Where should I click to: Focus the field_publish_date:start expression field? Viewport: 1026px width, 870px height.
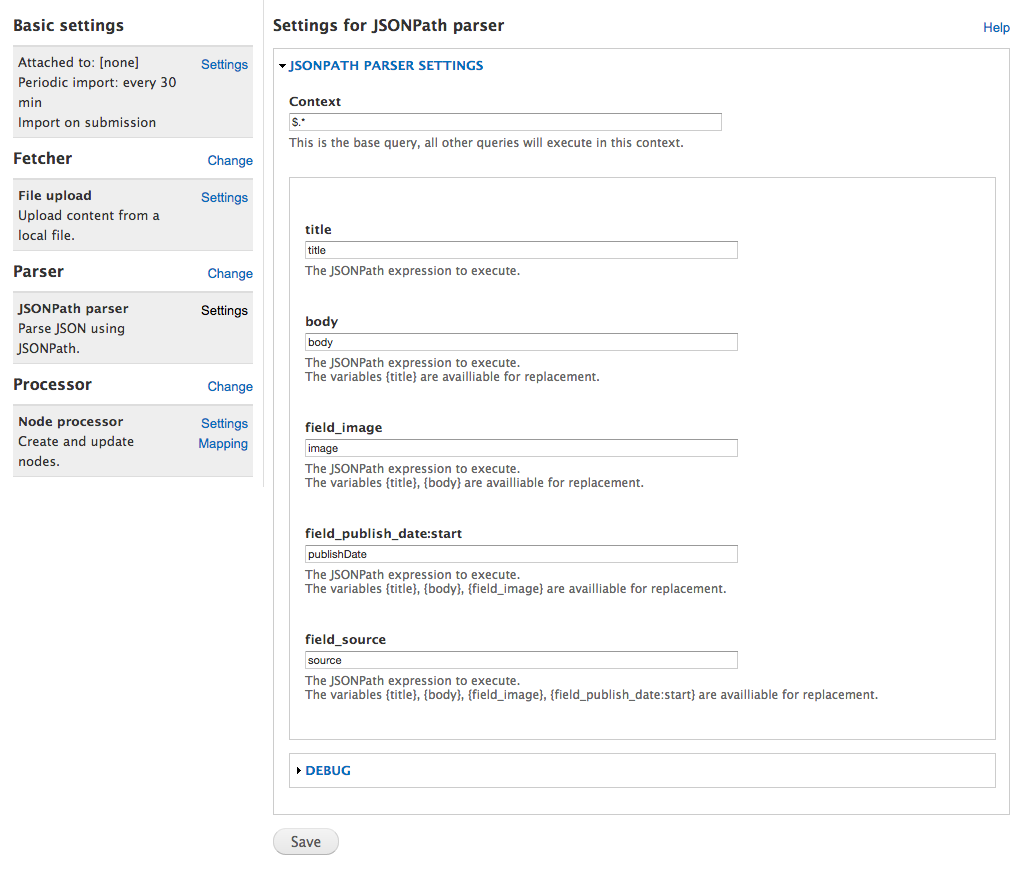pyautogui.click(x=521, y=554)
